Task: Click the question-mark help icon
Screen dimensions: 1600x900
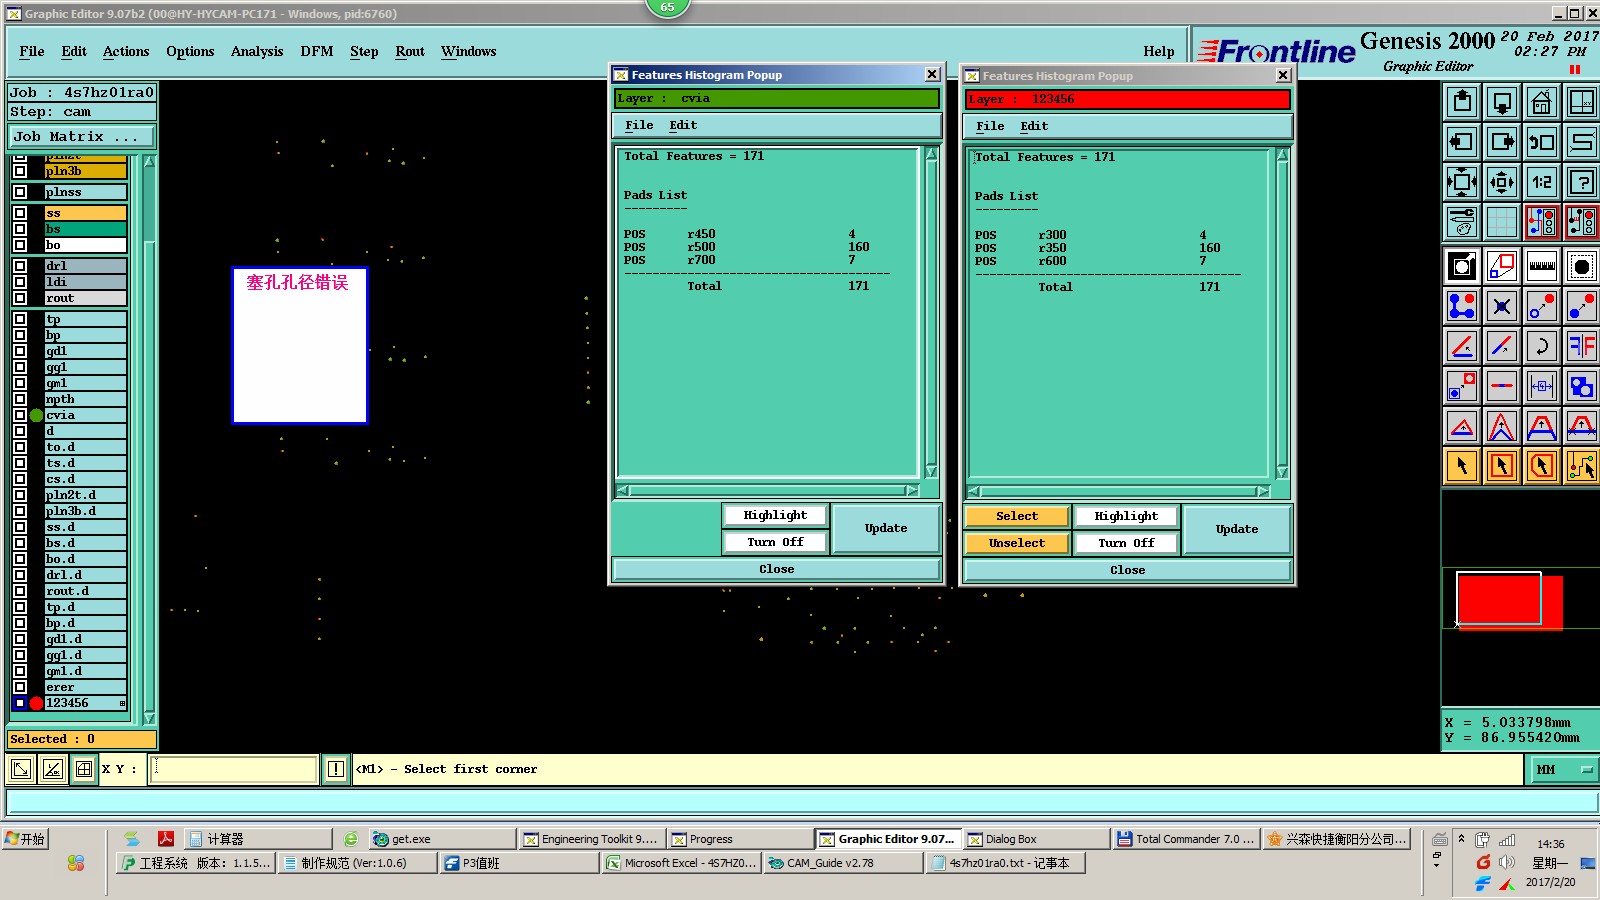Action: coord(1582,182)
